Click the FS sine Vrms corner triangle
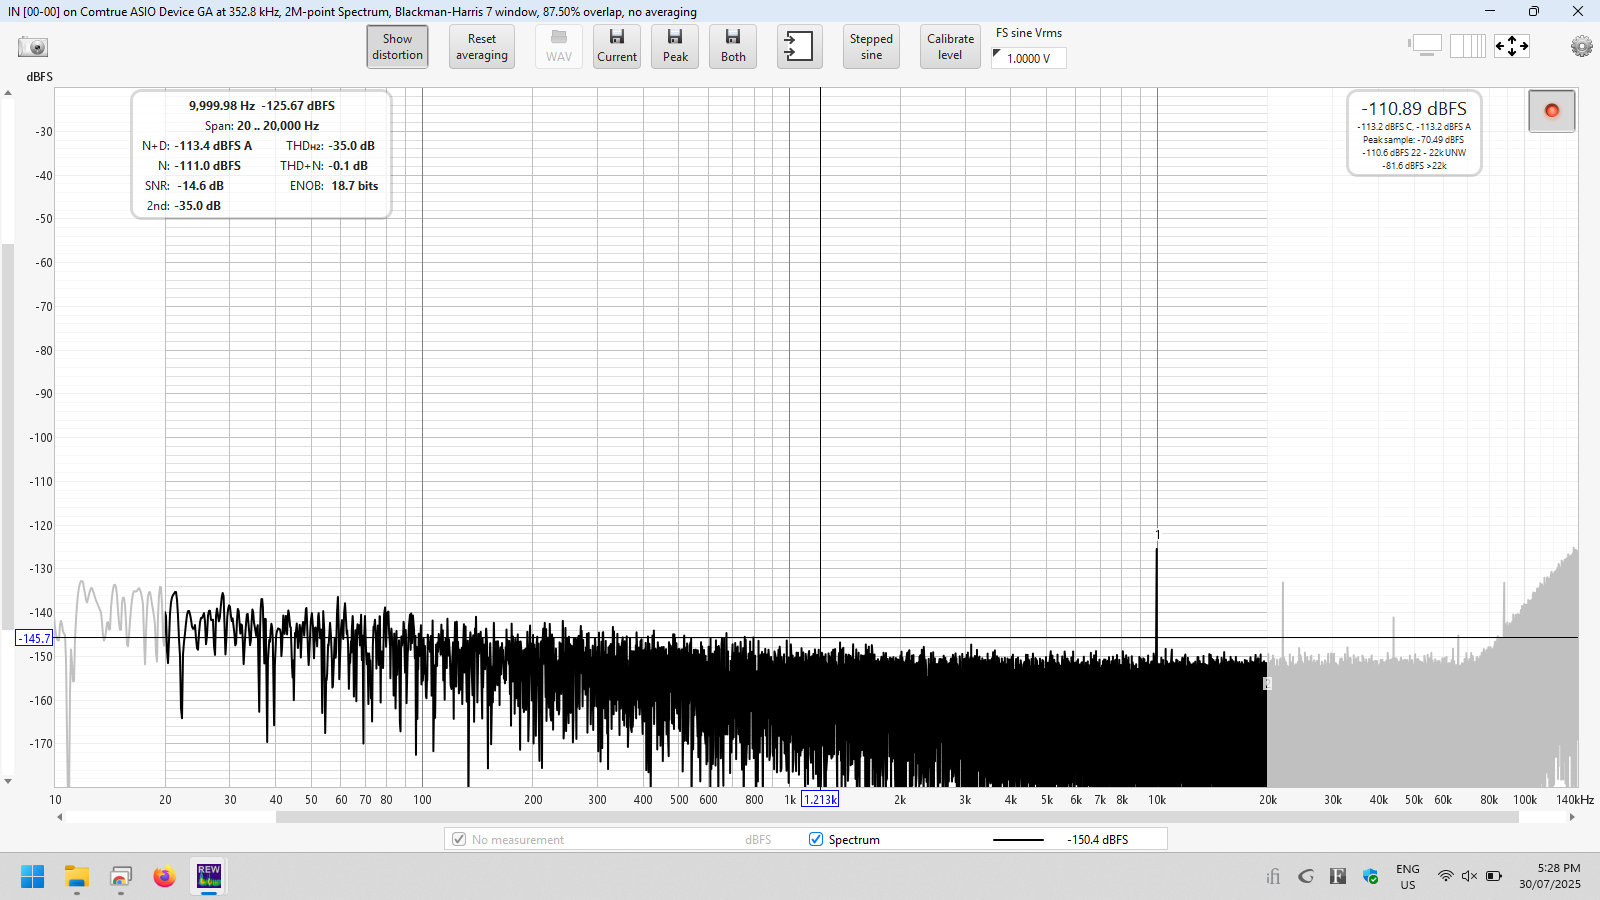The height and width of the screenshot is (900, 1600). 997,54
